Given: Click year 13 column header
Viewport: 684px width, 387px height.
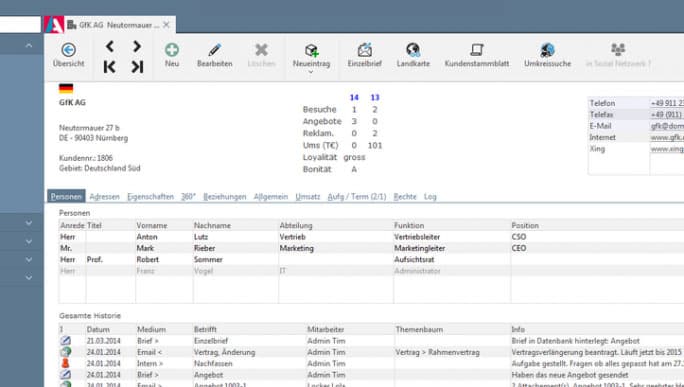Looking at the screenshot, I should (x=375, y=97).
